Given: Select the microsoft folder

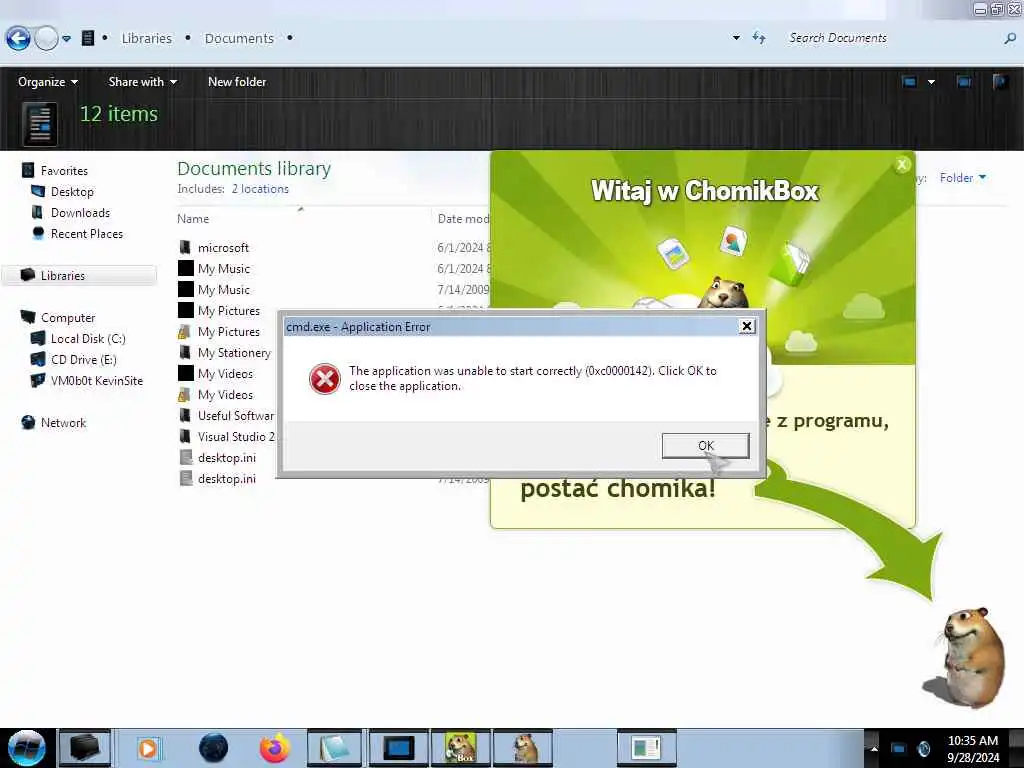Looking at the screenshot, I should 223,248.
